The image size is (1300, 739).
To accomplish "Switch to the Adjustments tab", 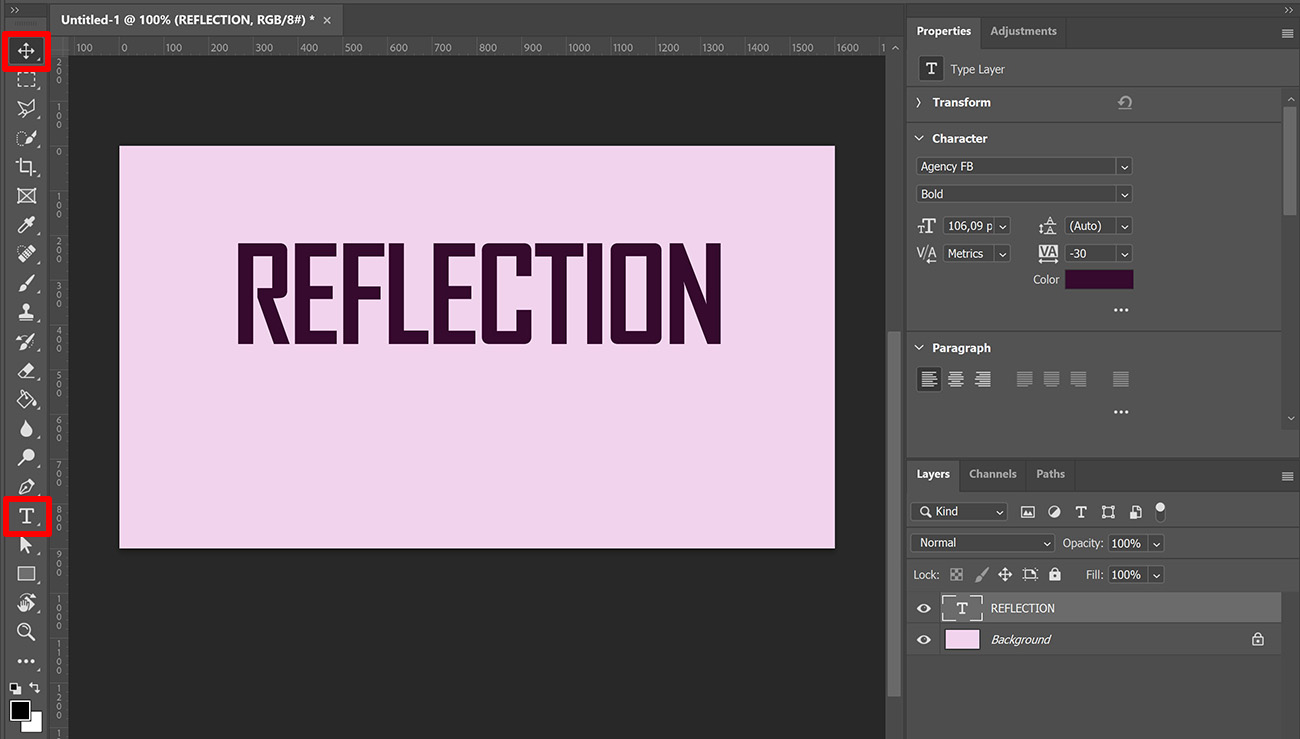I will pos(1023,31).
